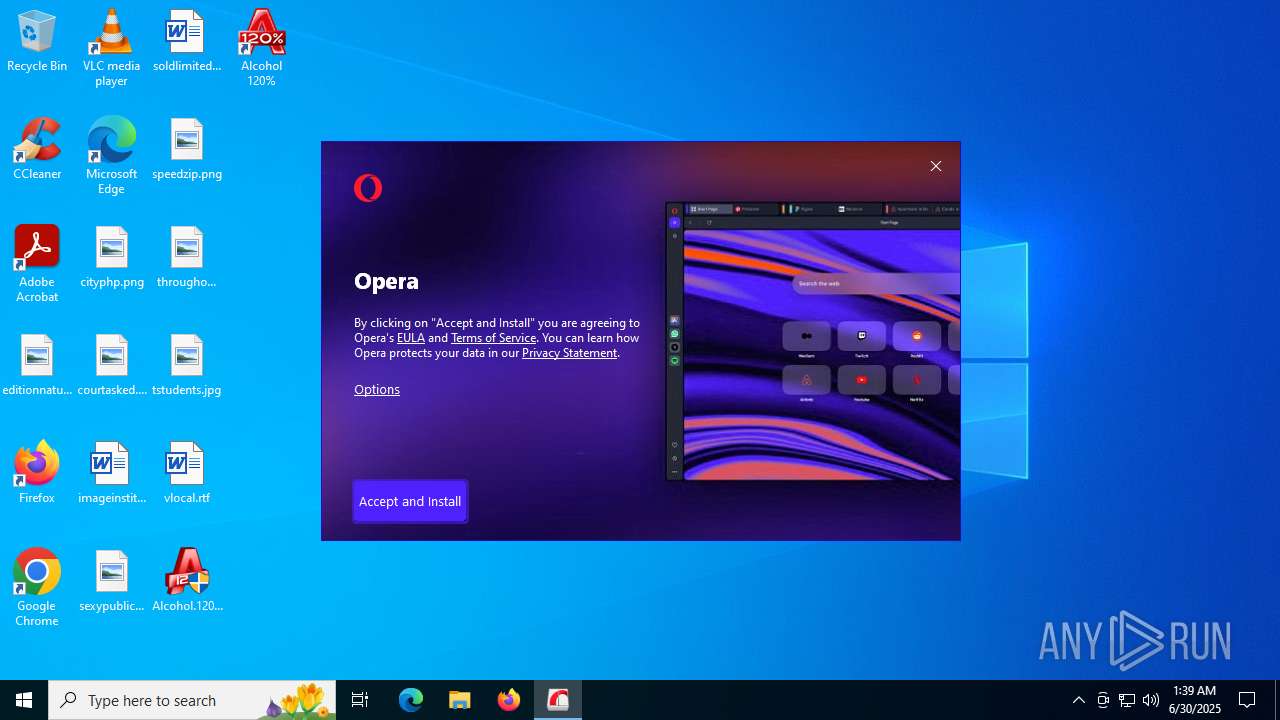This screenshot has height=720, width=1280.
Task: Click the Accept and Install button
Action: 410,501
